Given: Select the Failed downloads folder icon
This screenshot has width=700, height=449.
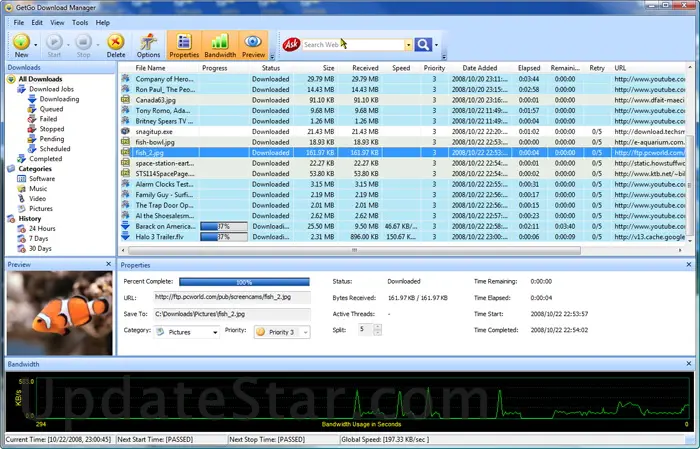Looking at the screenshot, I should coord(33,119).
